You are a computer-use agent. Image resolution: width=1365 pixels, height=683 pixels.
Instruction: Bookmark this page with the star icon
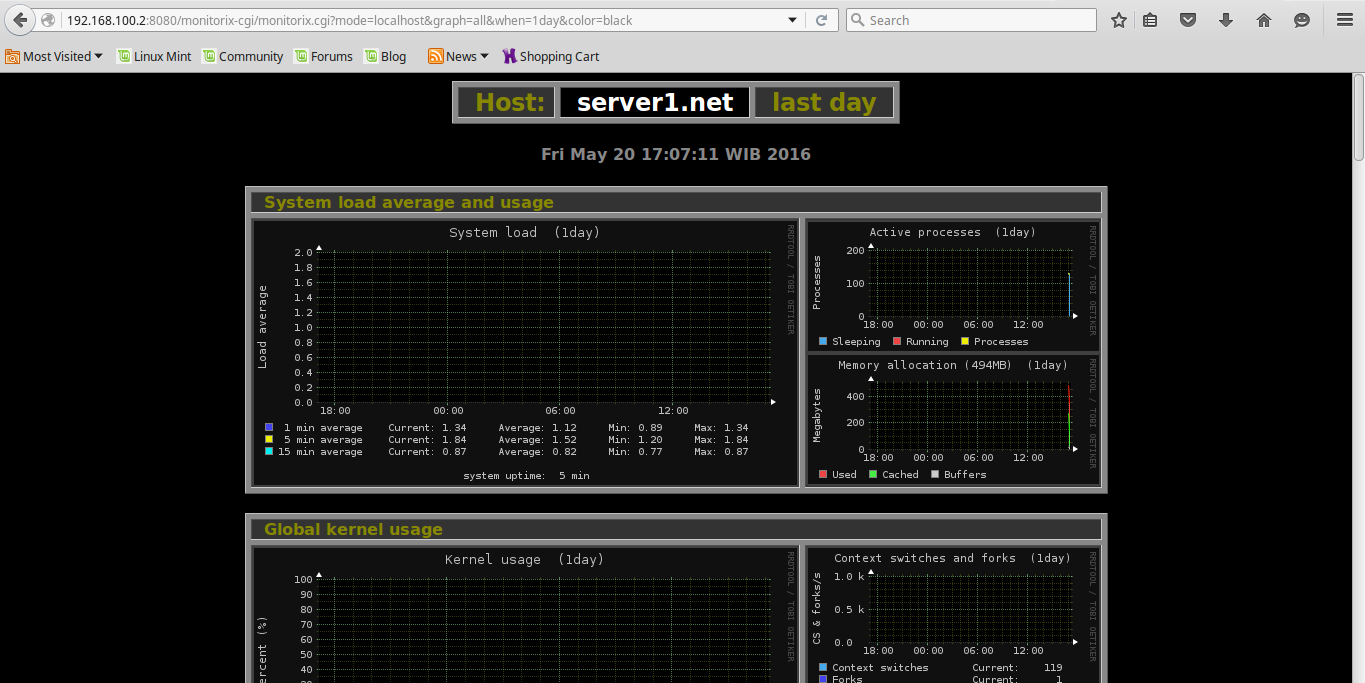coord(1119,20)
